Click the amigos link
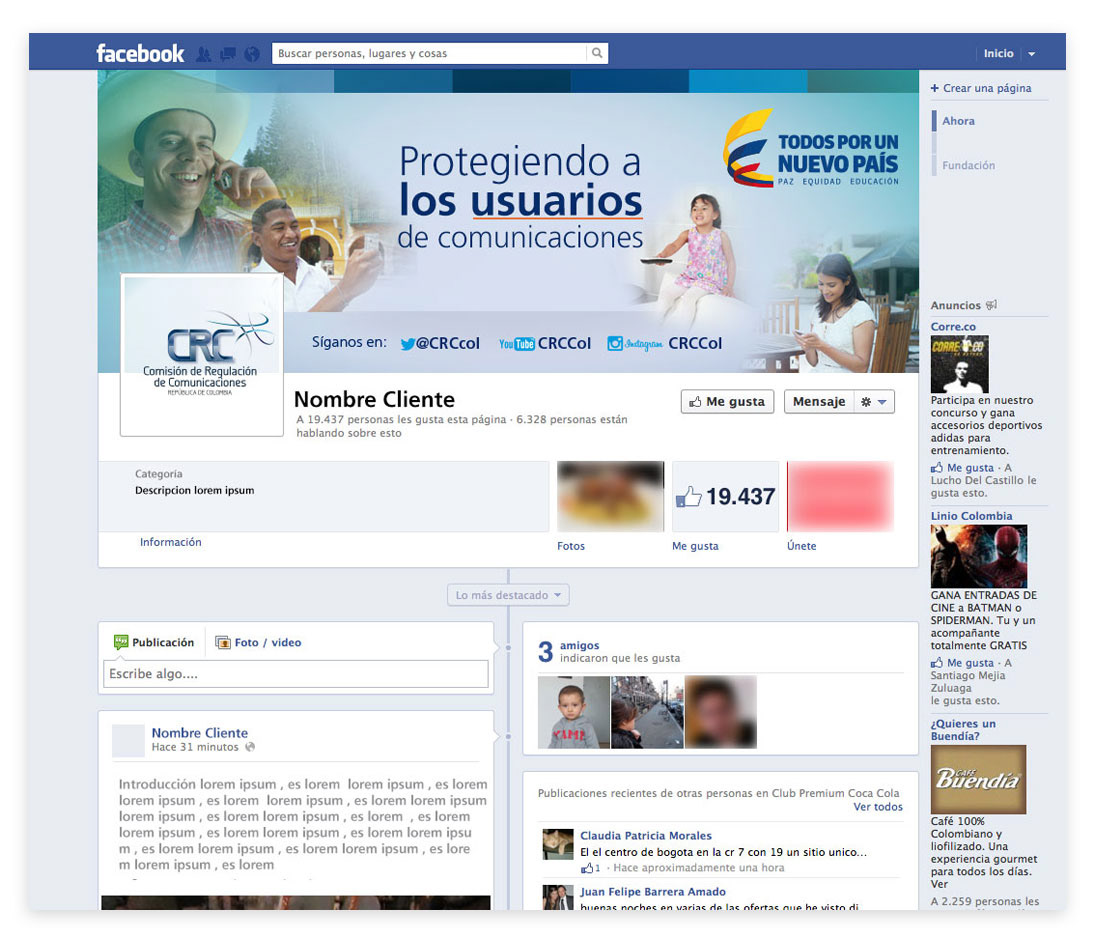Viewport: 1101px width, 947px height. pyautogui.click(x=579, y=645)
